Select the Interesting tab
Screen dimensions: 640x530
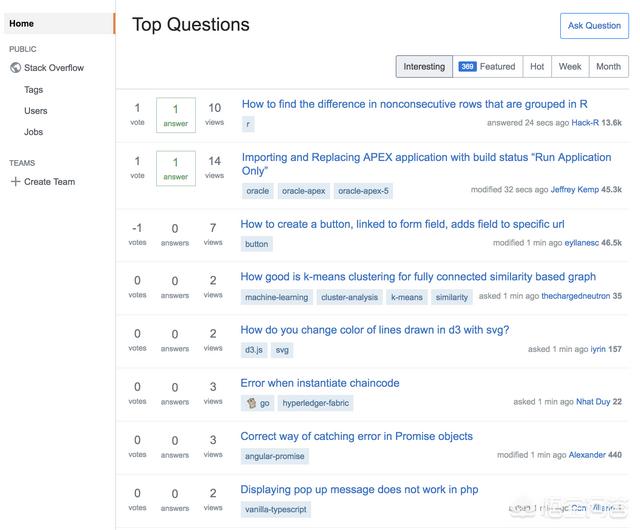coord(424,67)
